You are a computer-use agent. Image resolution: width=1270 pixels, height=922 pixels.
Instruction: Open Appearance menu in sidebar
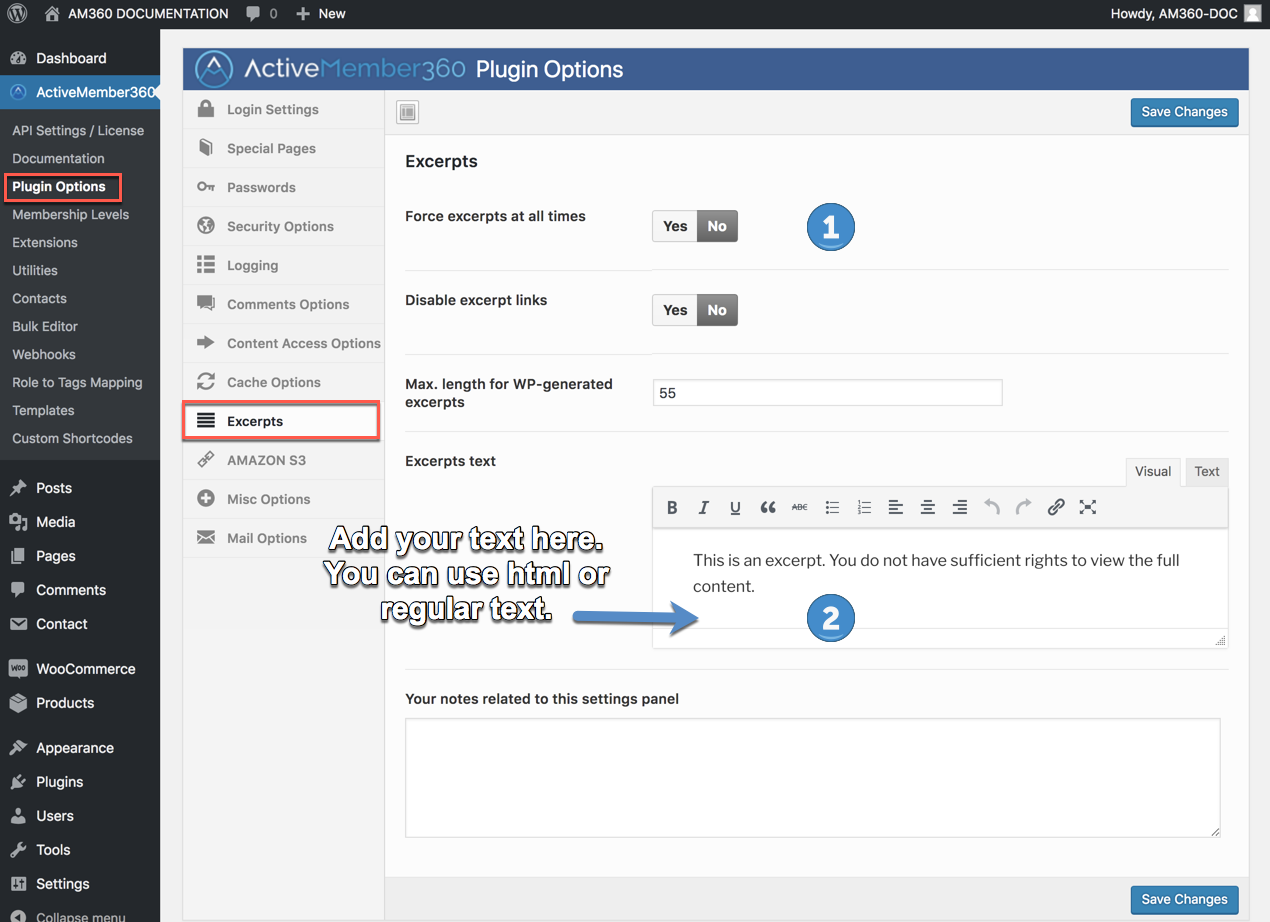75,748
